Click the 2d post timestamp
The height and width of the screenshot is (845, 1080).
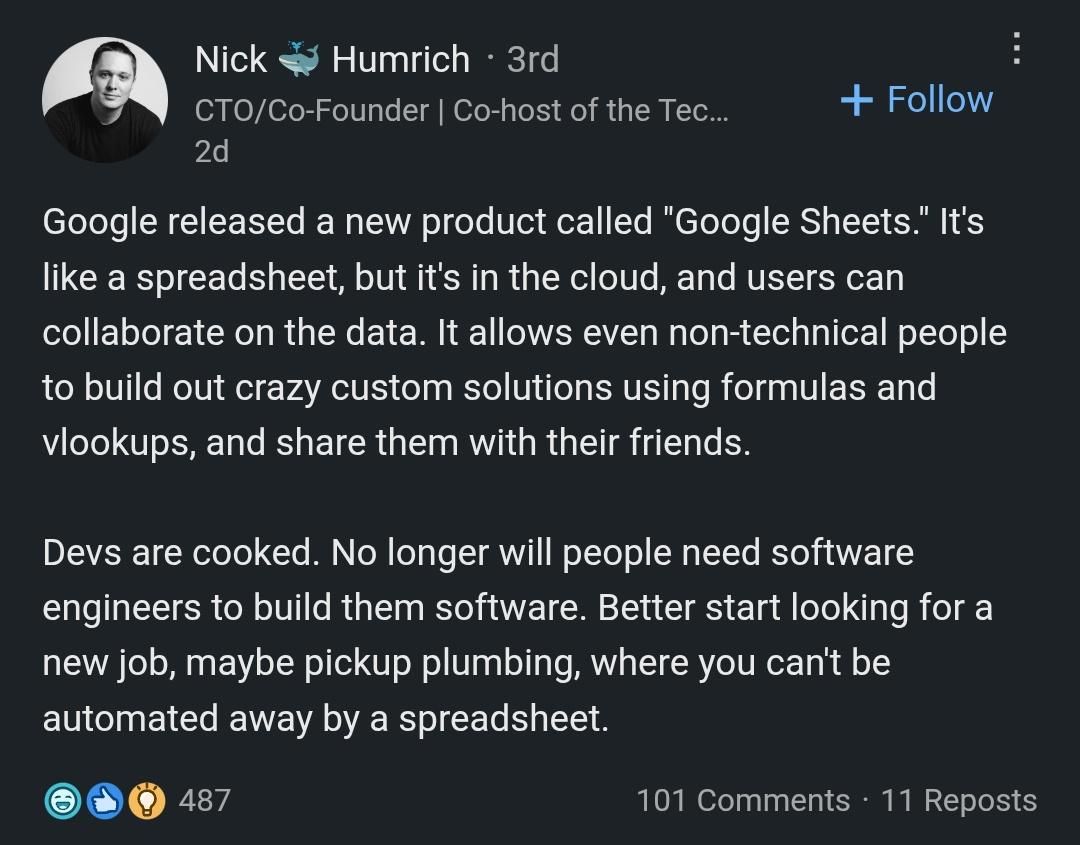(x=211, y=151)
